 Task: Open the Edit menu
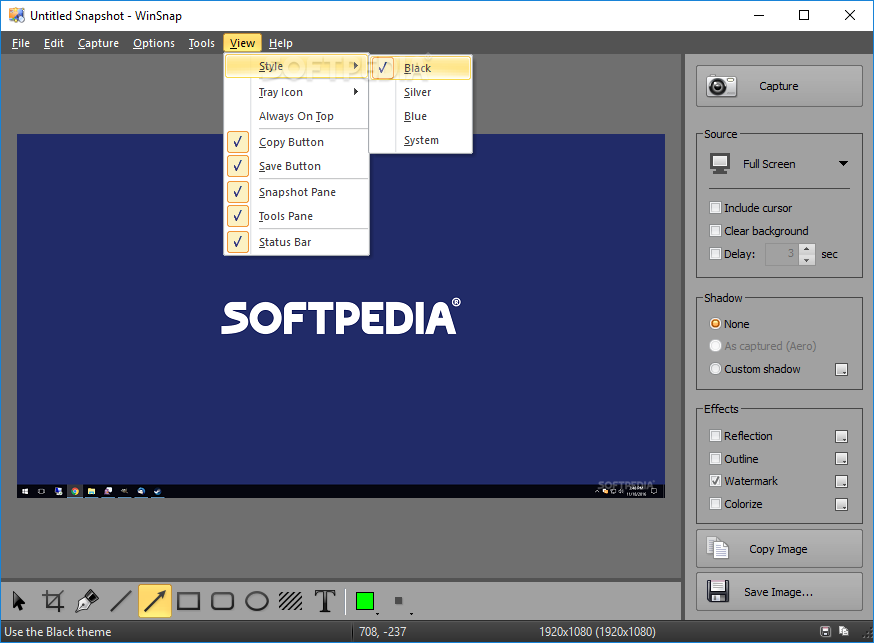[54, 43]
